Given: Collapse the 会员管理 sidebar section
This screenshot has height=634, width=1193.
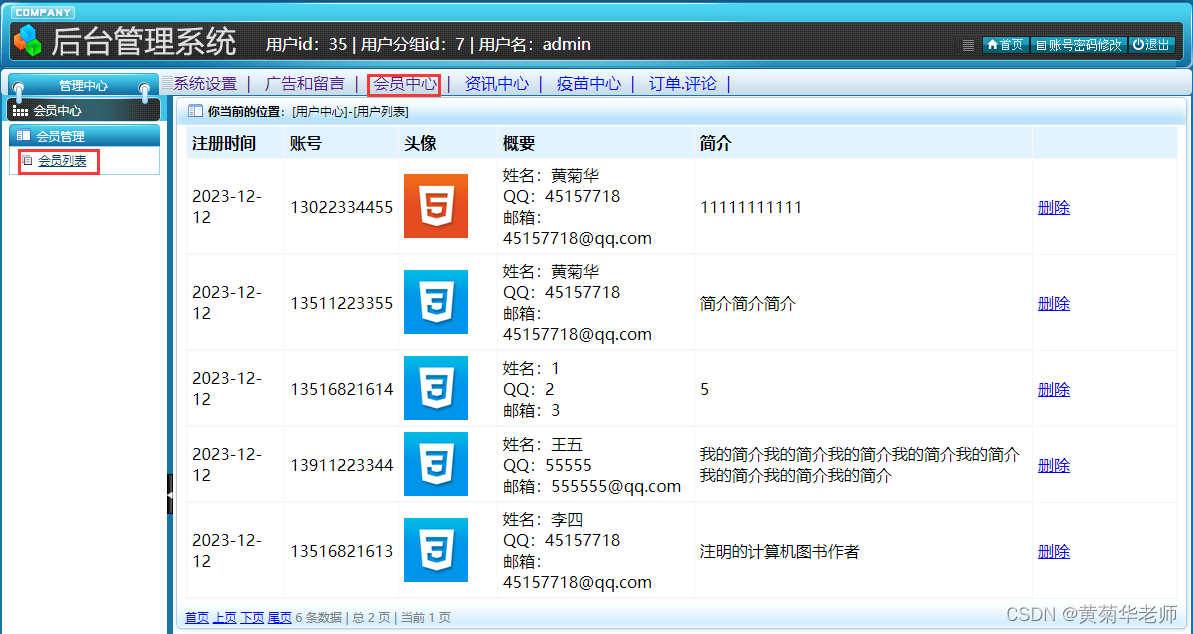Looking at the screenshot, I should [x=84, y=136].
